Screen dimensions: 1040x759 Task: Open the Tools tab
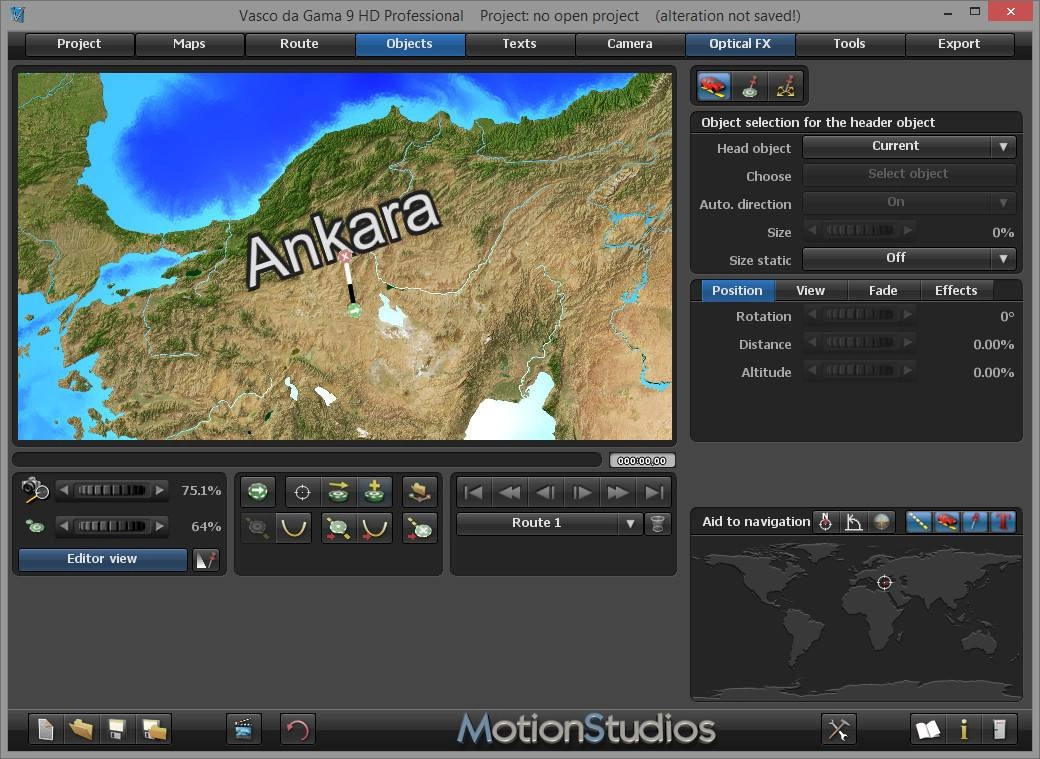(x=850, y=44)
